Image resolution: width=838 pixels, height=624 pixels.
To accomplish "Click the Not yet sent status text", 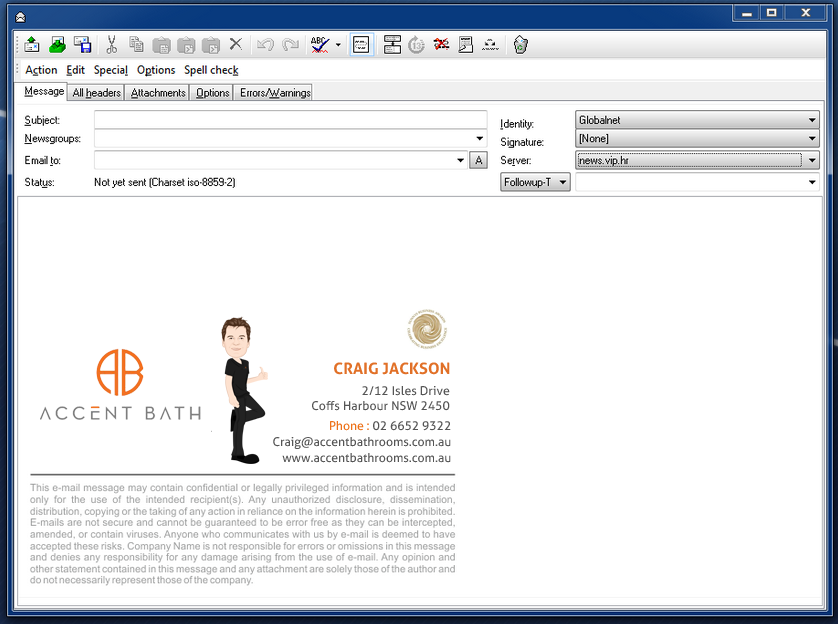I will pyautogui.click(x=165, y=182).
